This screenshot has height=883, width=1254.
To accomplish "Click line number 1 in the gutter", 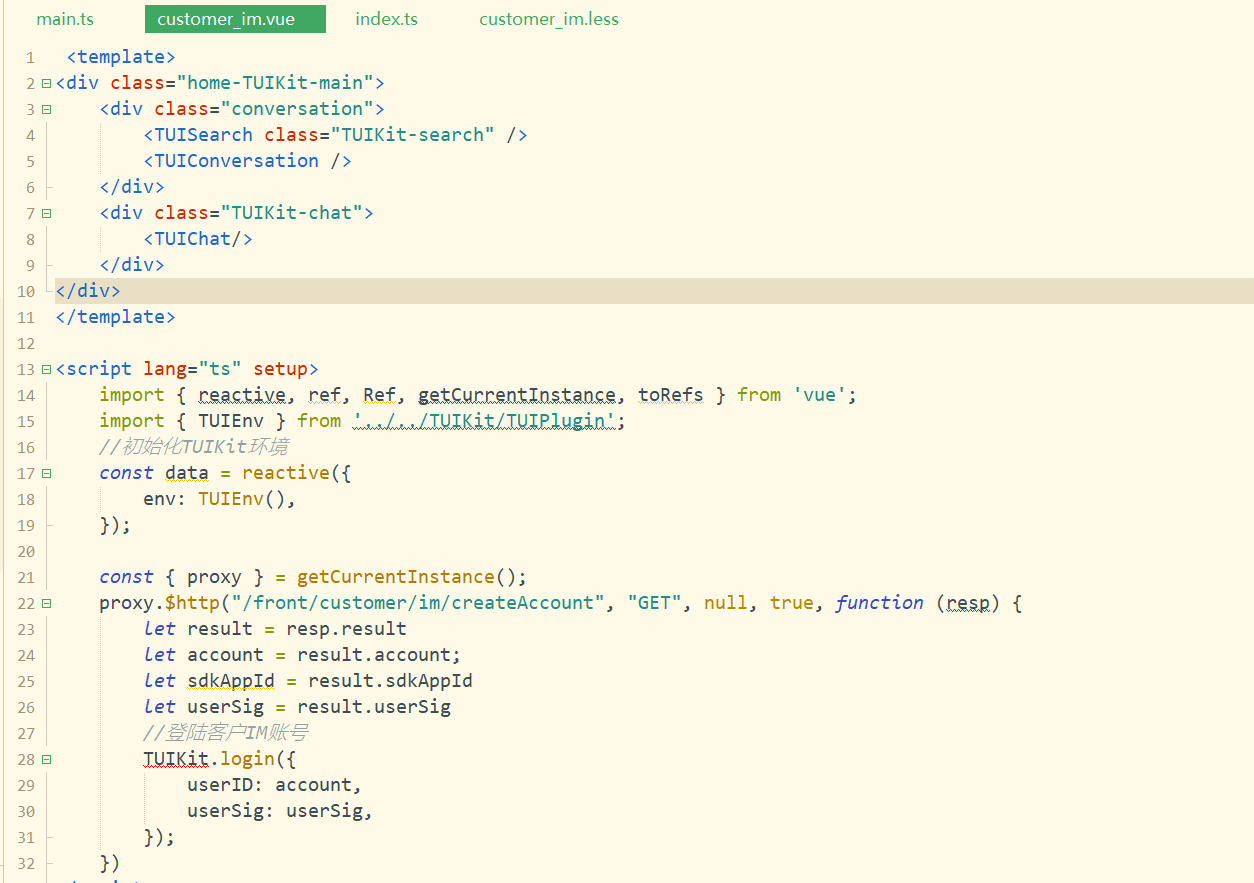I will (30, 57).
